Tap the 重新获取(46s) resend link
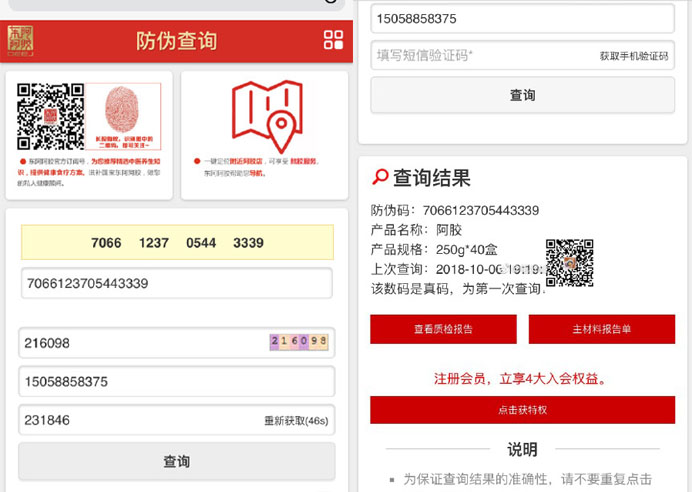Screen dimensions: 692x492 [x=296, y=421]
